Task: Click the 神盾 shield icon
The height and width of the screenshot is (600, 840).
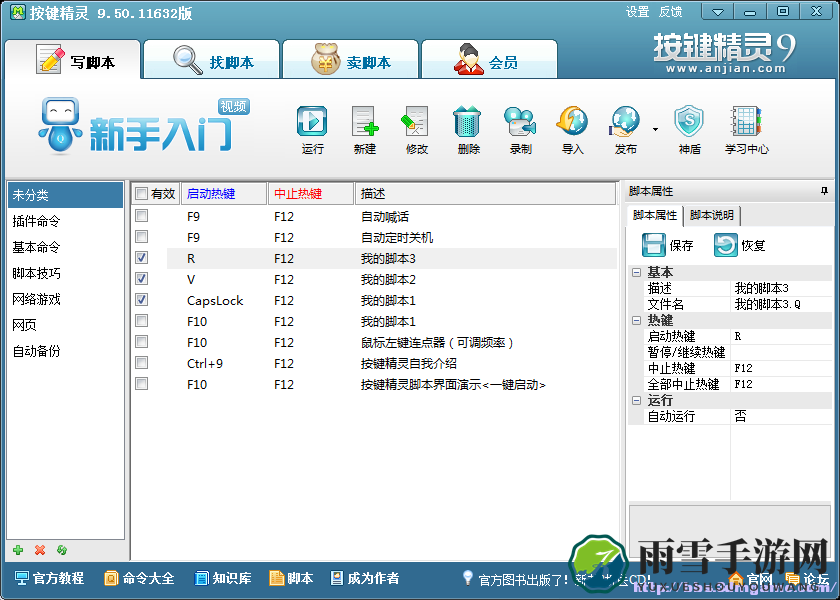Action: point(689,122)
